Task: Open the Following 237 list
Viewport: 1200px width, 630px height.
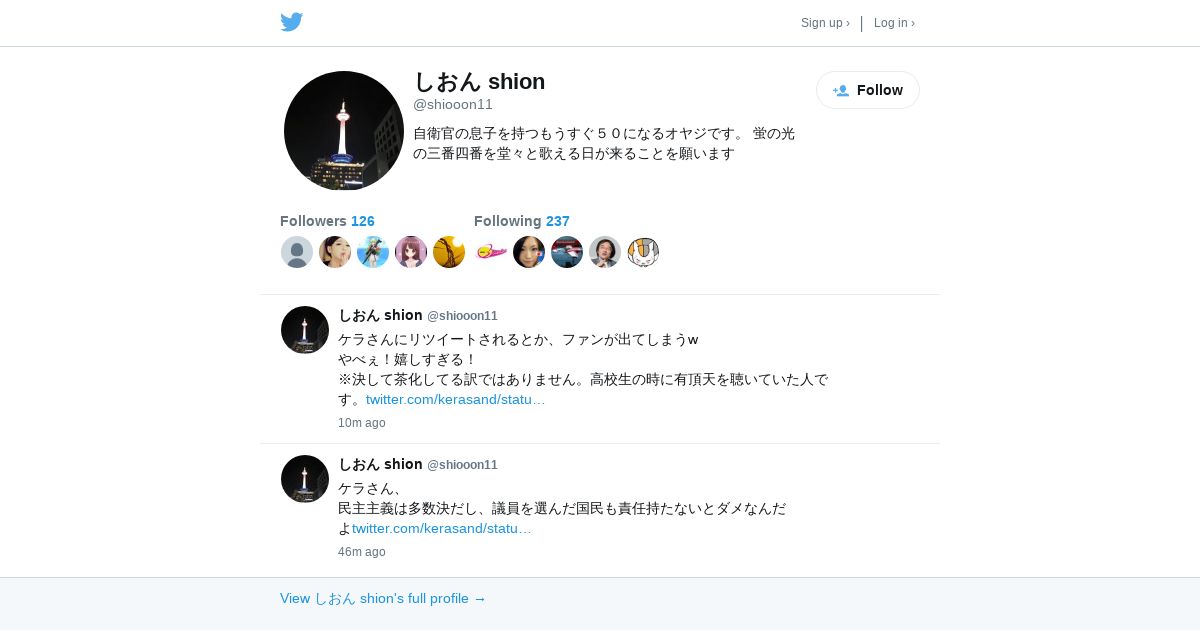Action: [521, 221]
